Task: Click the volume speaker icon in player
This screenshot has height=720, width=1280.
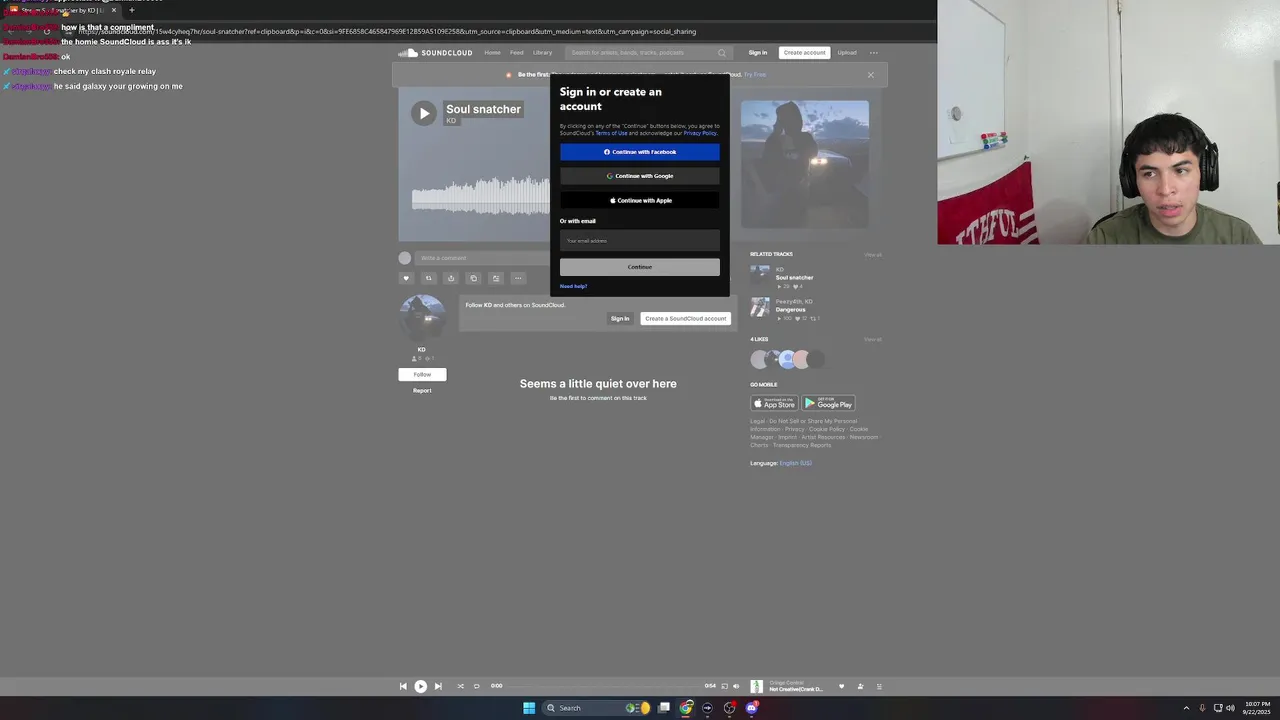Action: 736,686
